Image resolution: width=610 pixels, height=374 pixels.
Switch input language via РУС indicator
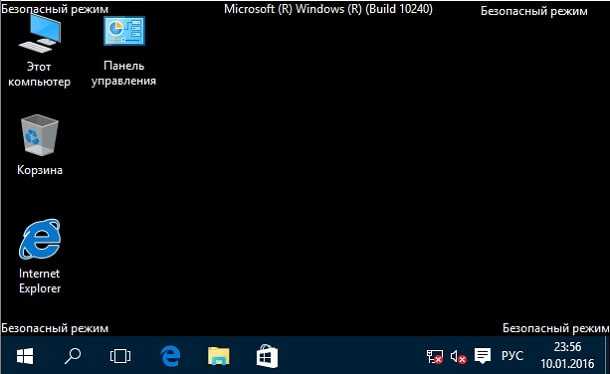[512, 356]
